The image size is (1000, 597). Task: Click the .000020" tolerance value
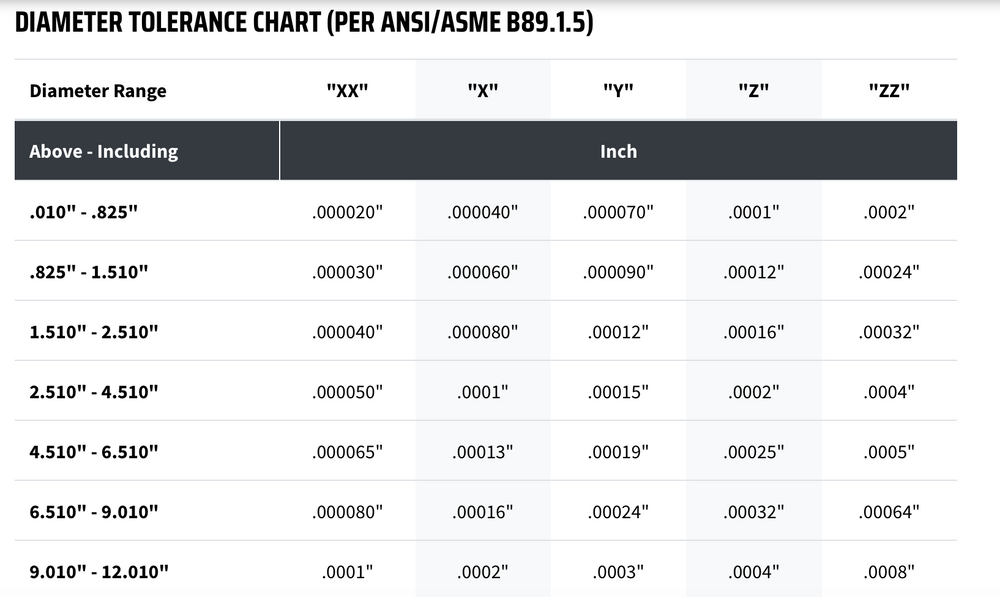pos(347,212)
